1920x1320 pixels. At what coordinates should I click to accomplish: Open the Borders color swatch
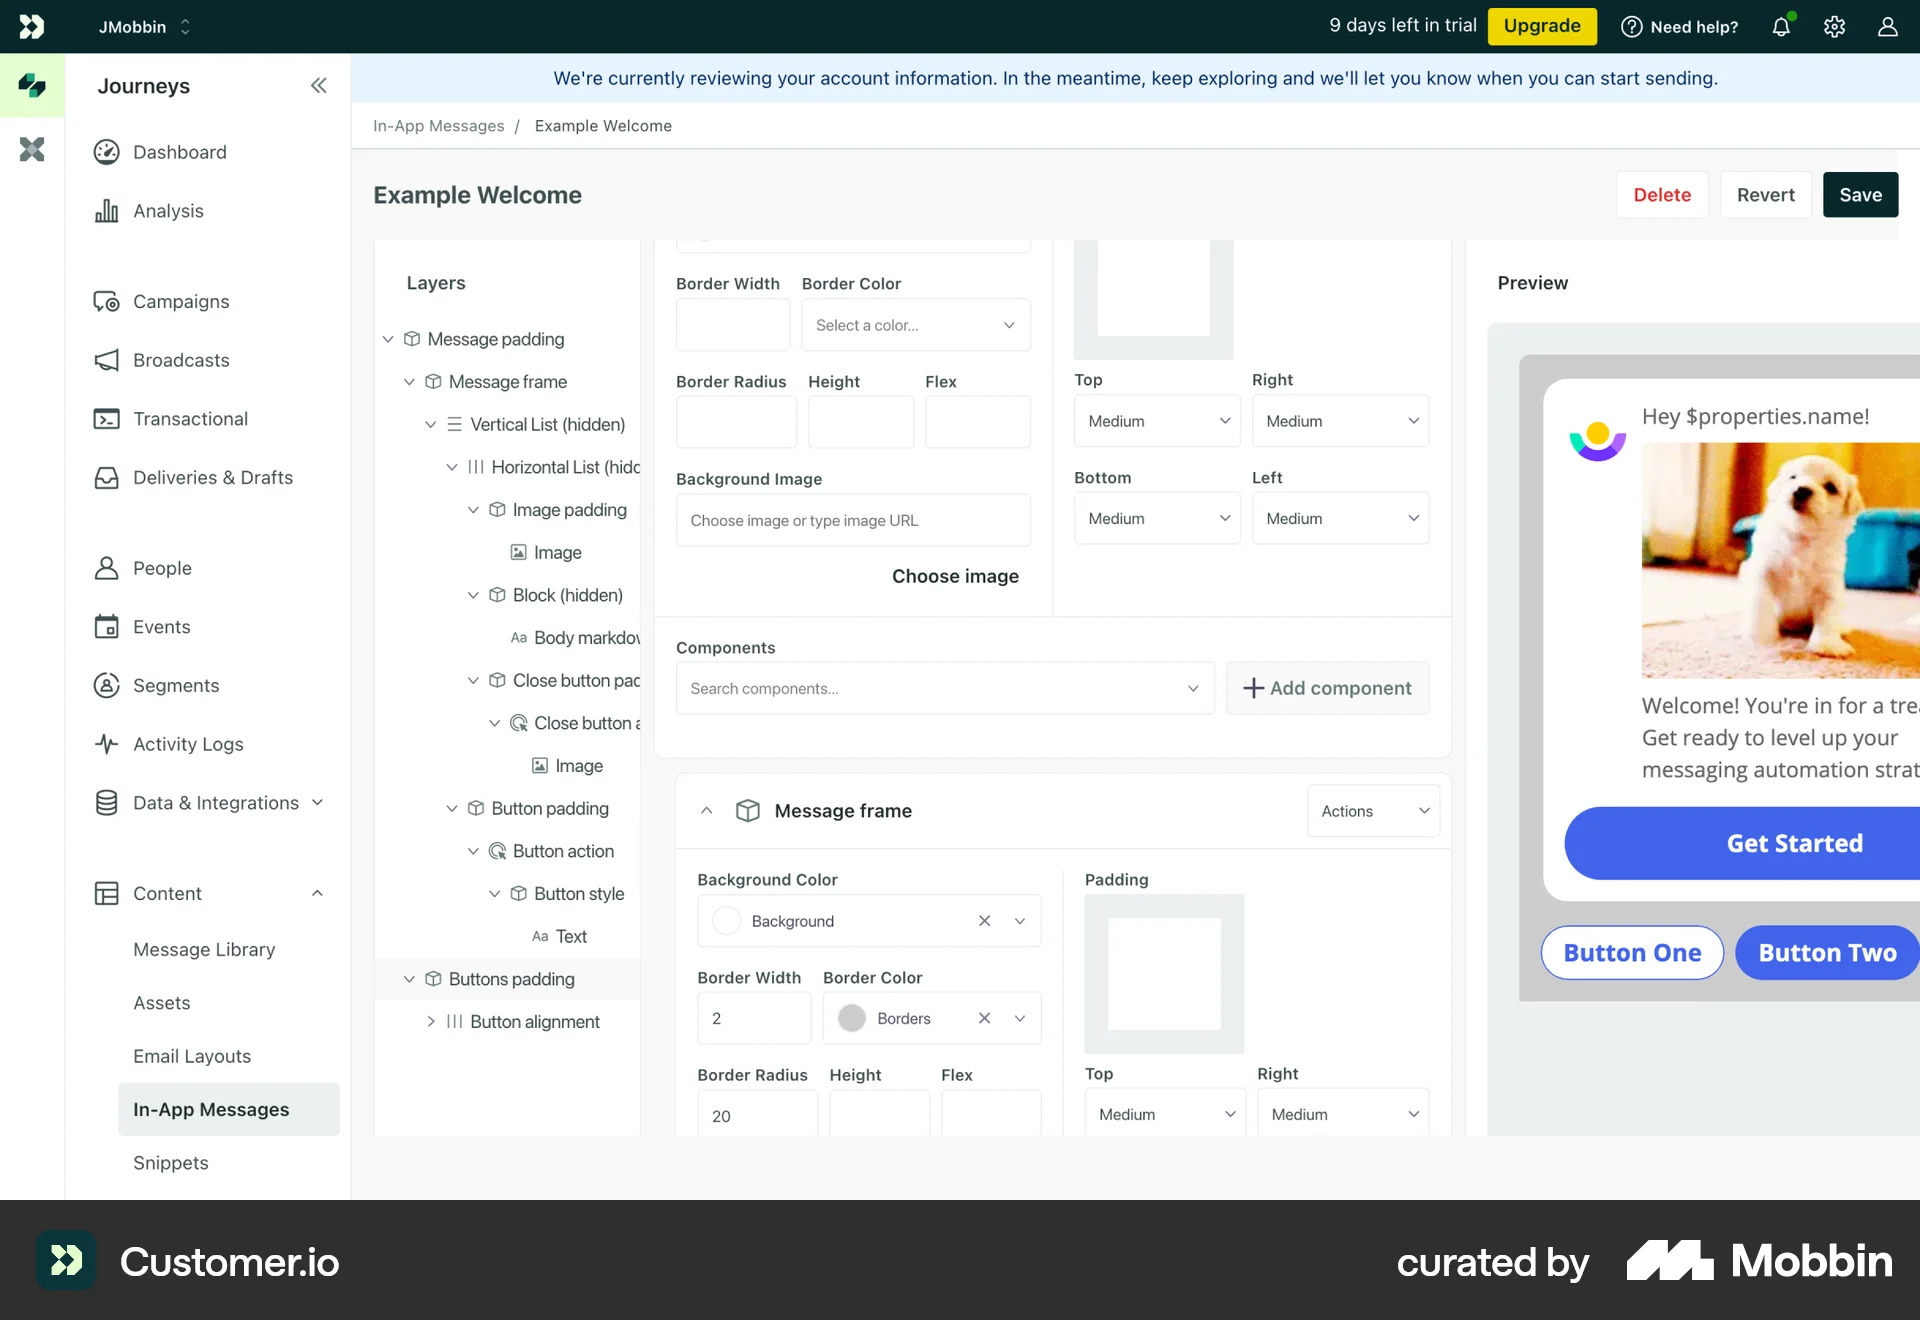(851, 1018)
